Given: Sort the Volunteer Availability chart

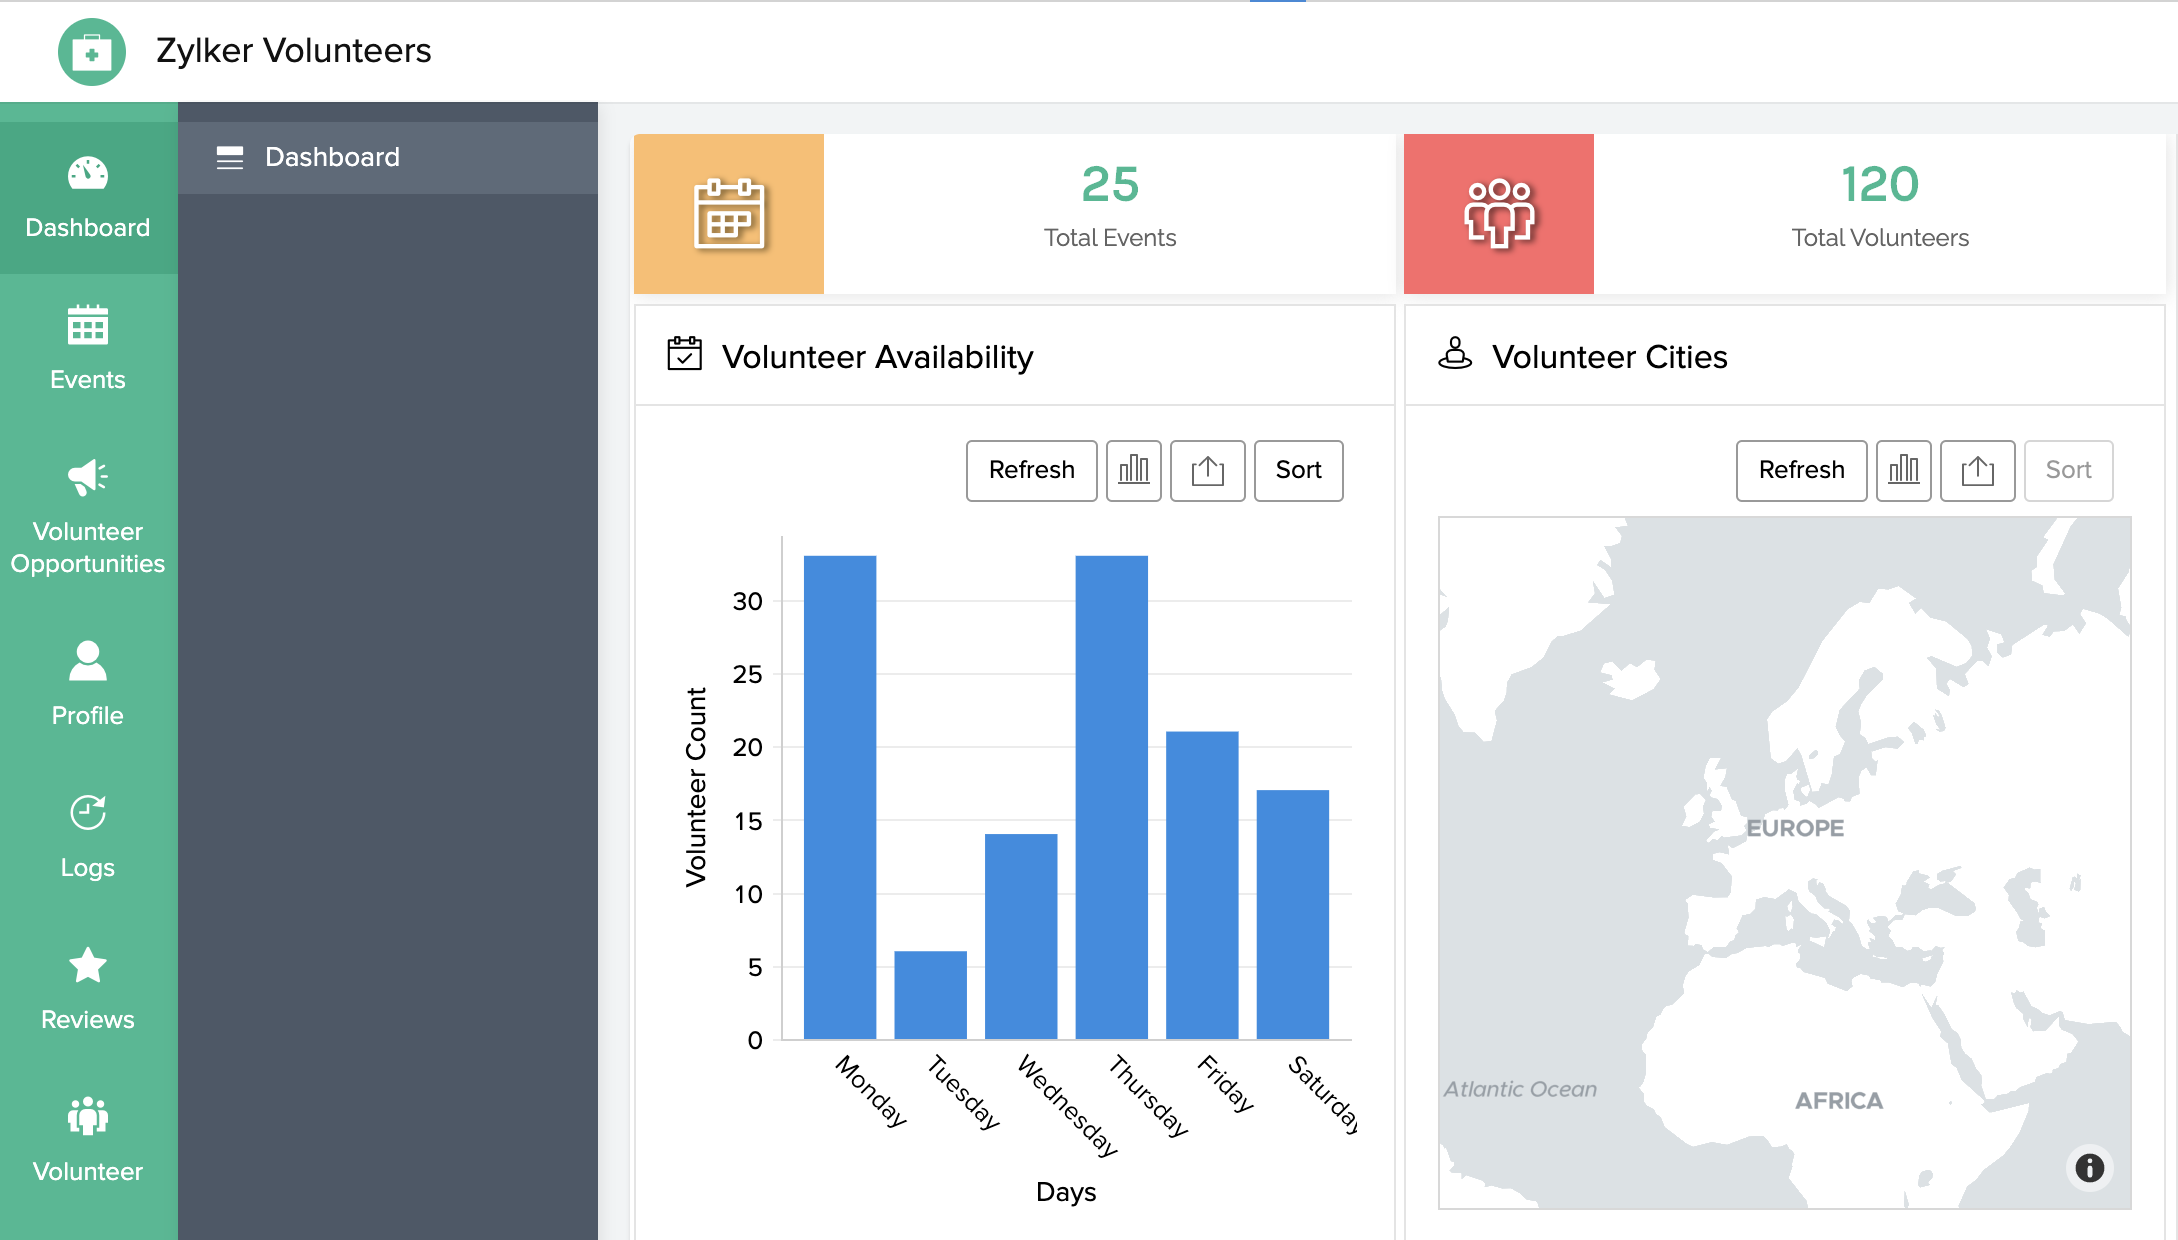Looking at the screenshot, I should 1298,470.
